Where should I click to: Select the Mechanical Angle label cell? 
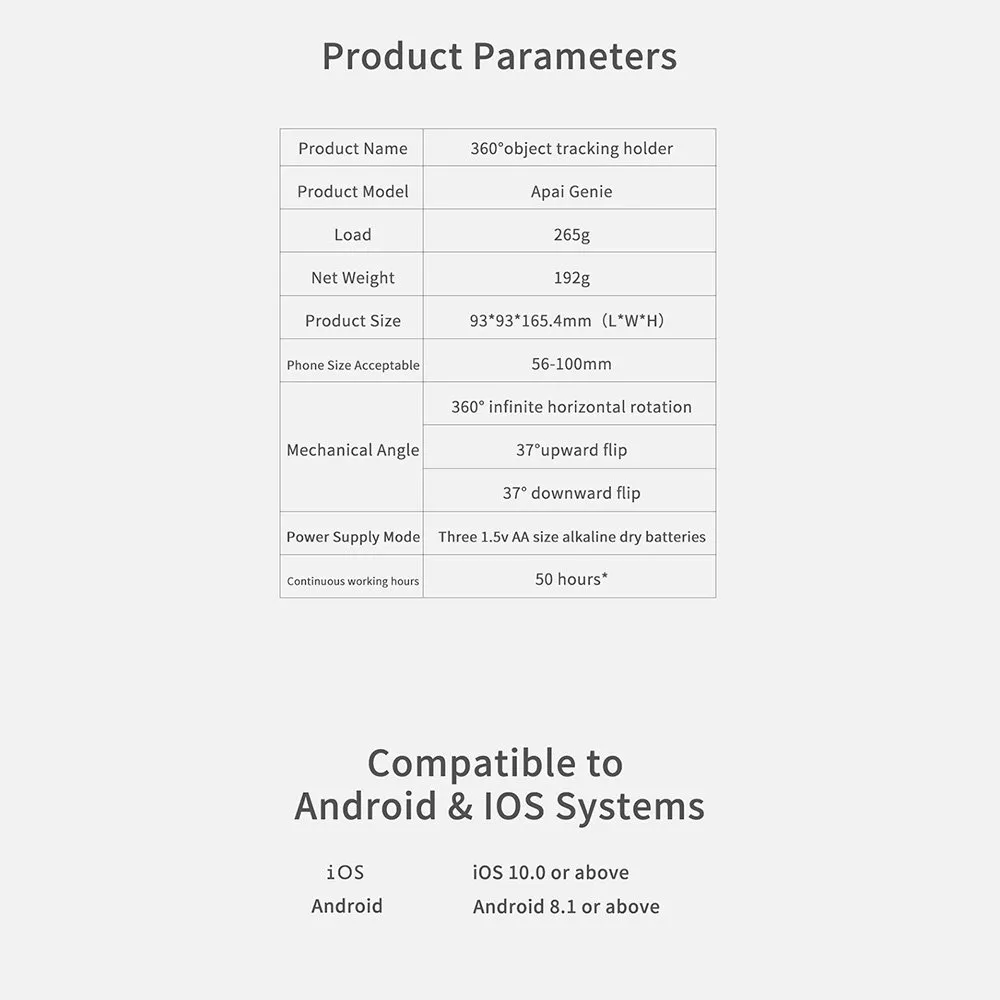click(x=352, y=450)
